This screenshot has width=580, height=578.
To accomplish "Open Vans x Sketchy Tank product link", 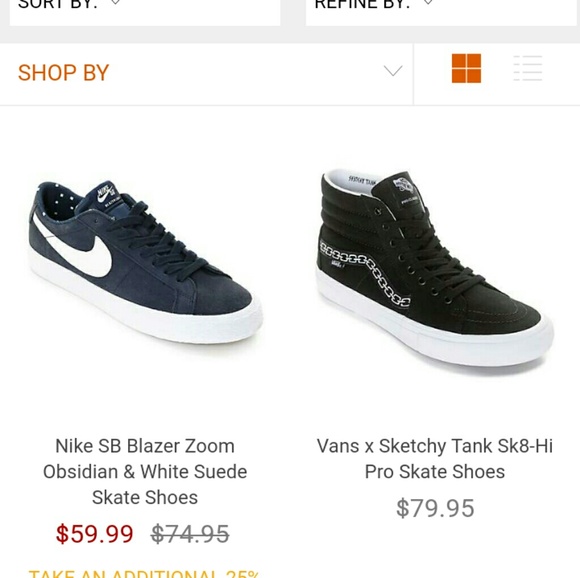I will (x=435, y=459).
